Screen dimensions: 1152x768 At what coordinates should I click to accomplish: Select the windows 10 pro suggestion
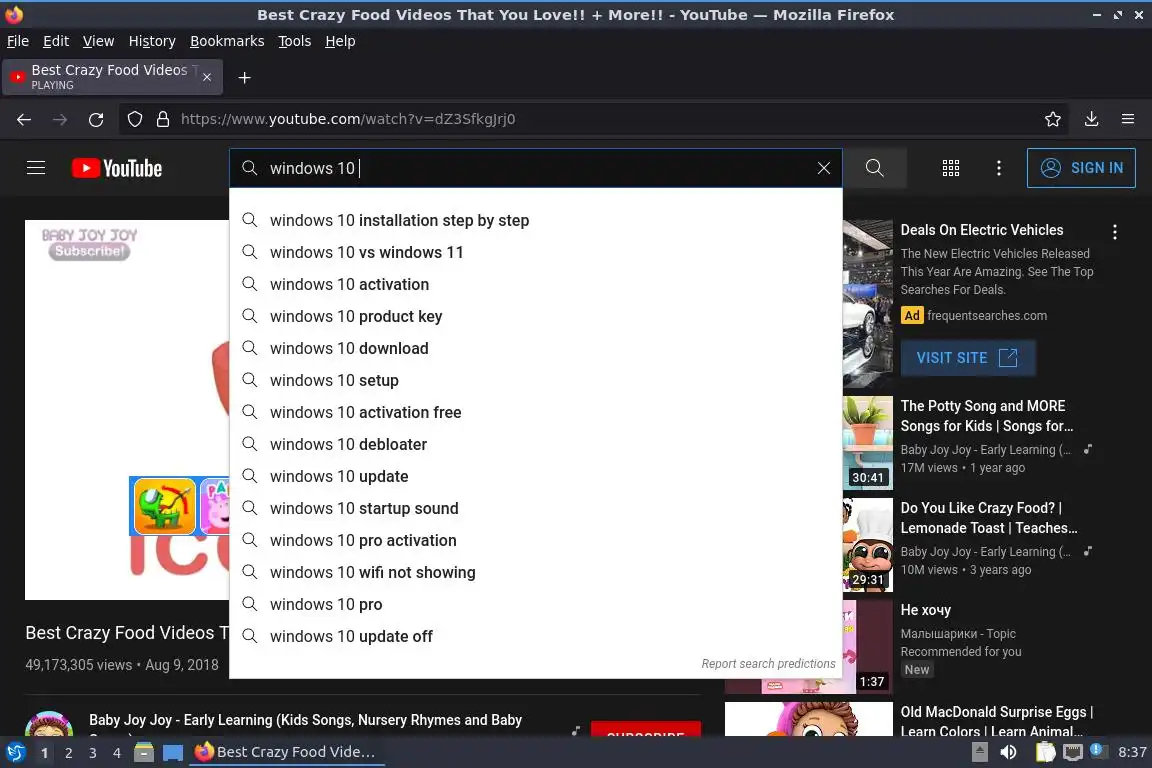536,604
